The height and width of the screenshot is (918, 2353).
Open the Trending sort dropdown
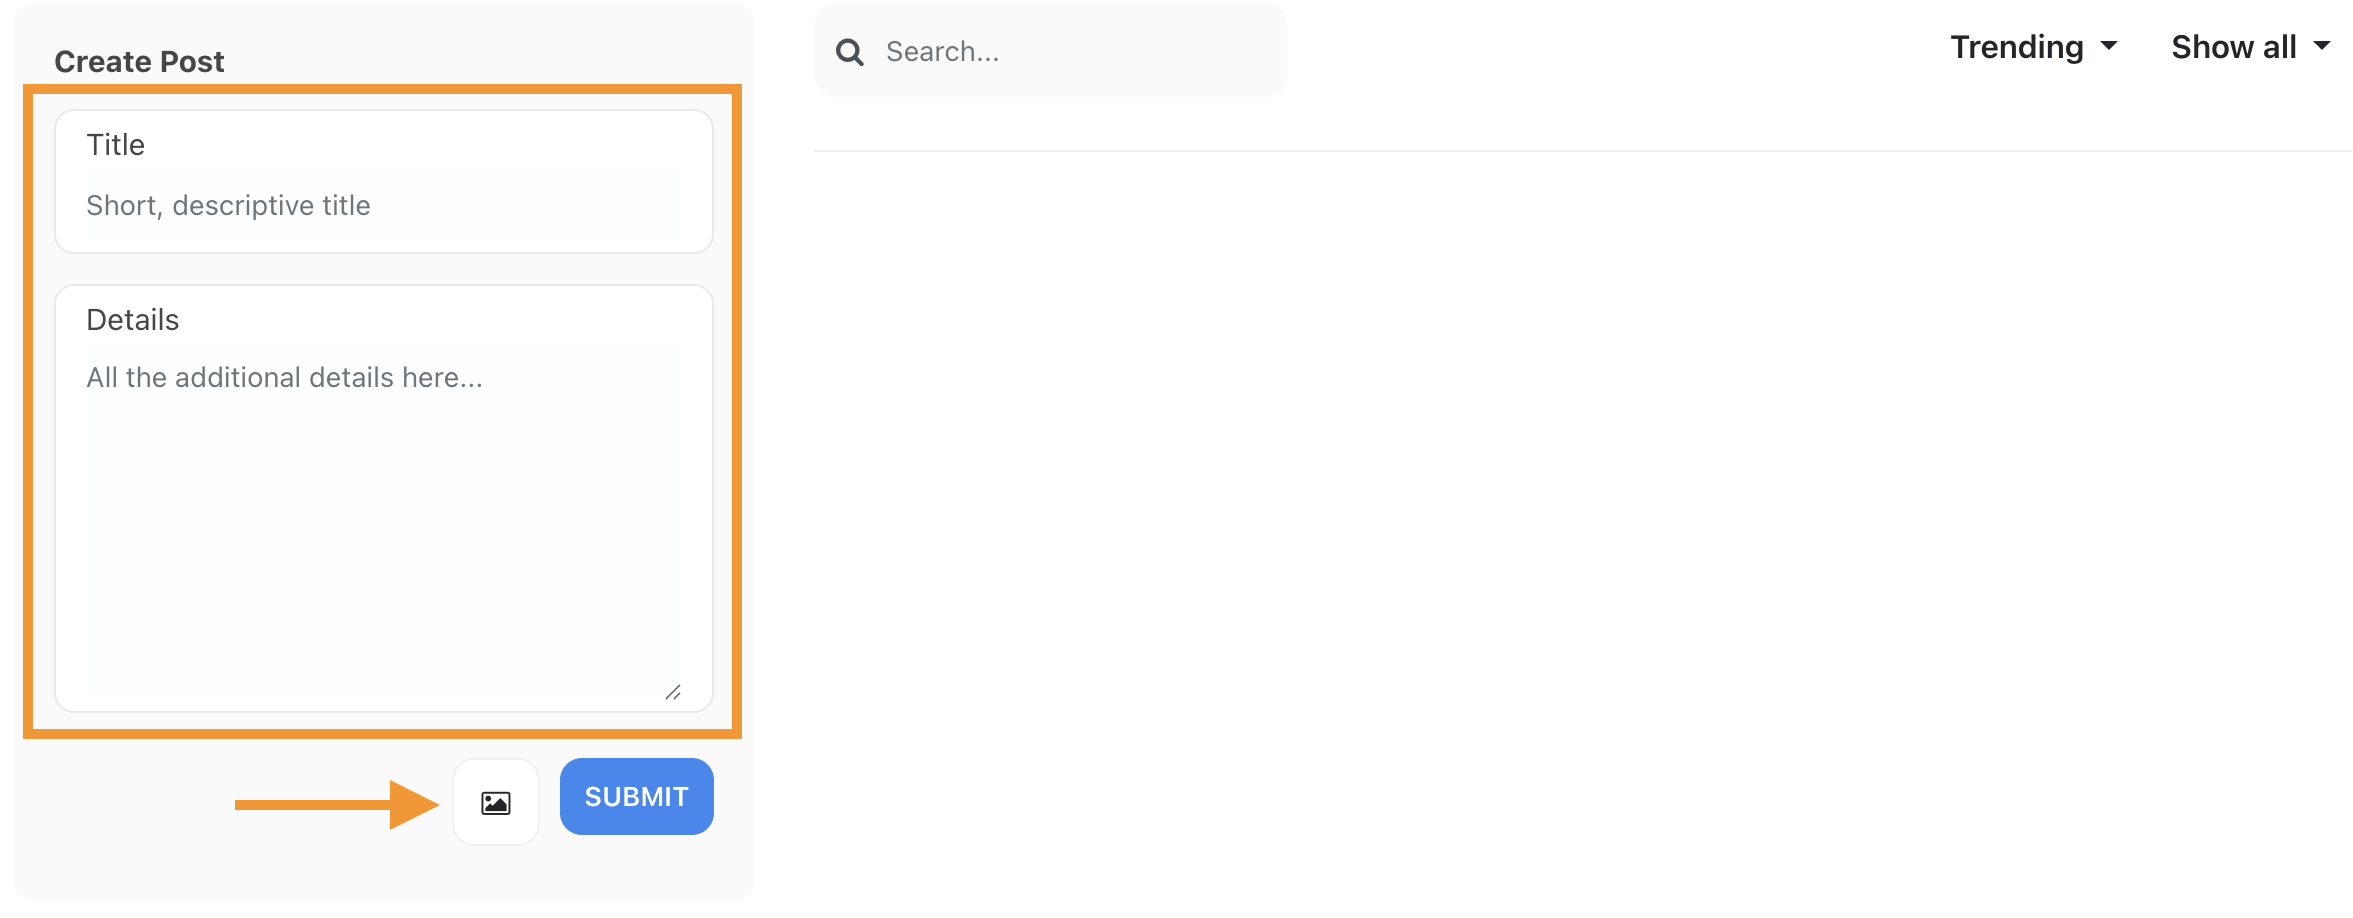coord(2034,47)
